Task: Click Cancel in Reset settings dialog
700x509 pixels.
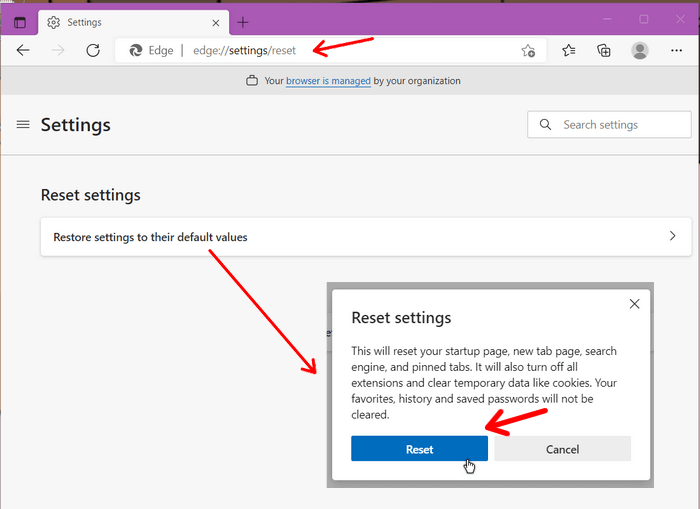Action: 562,449
